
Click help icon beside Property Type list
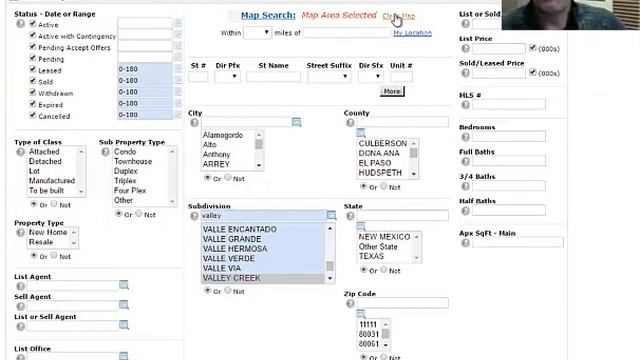click(x=20, y=233)
